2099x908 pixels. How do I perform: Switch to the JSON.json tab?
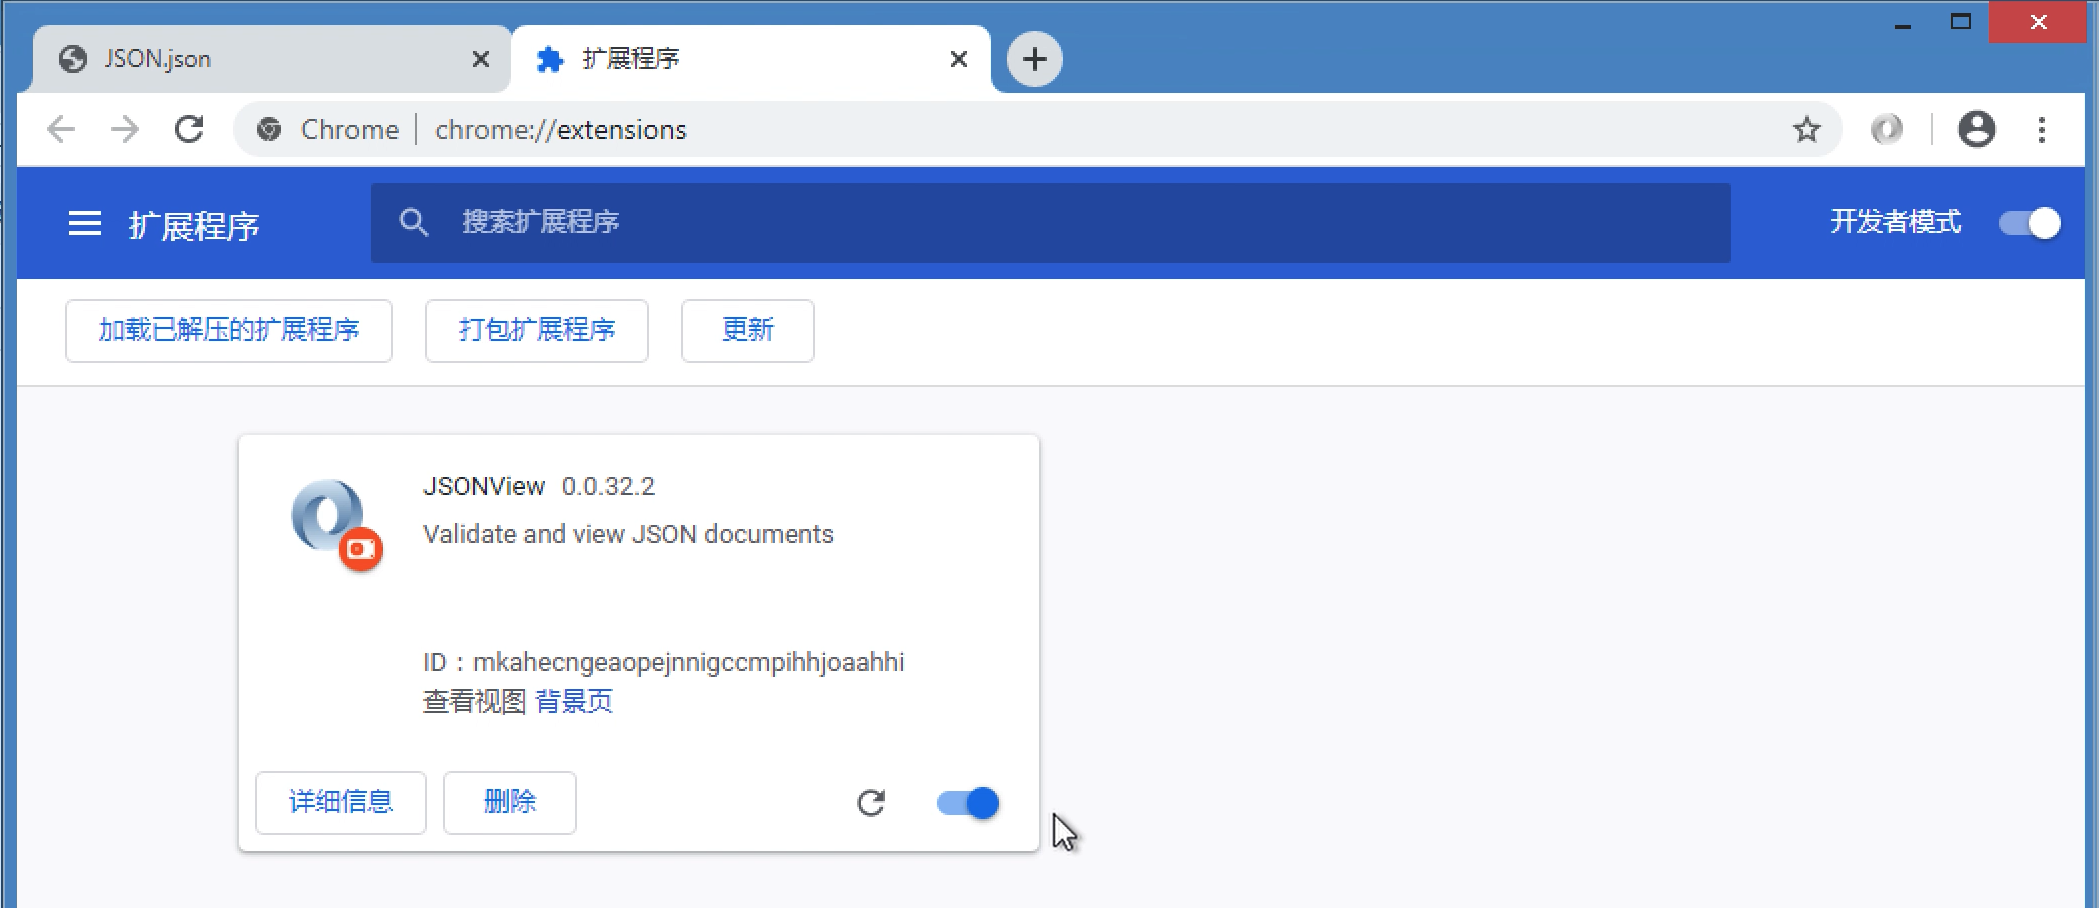(272, 59)
